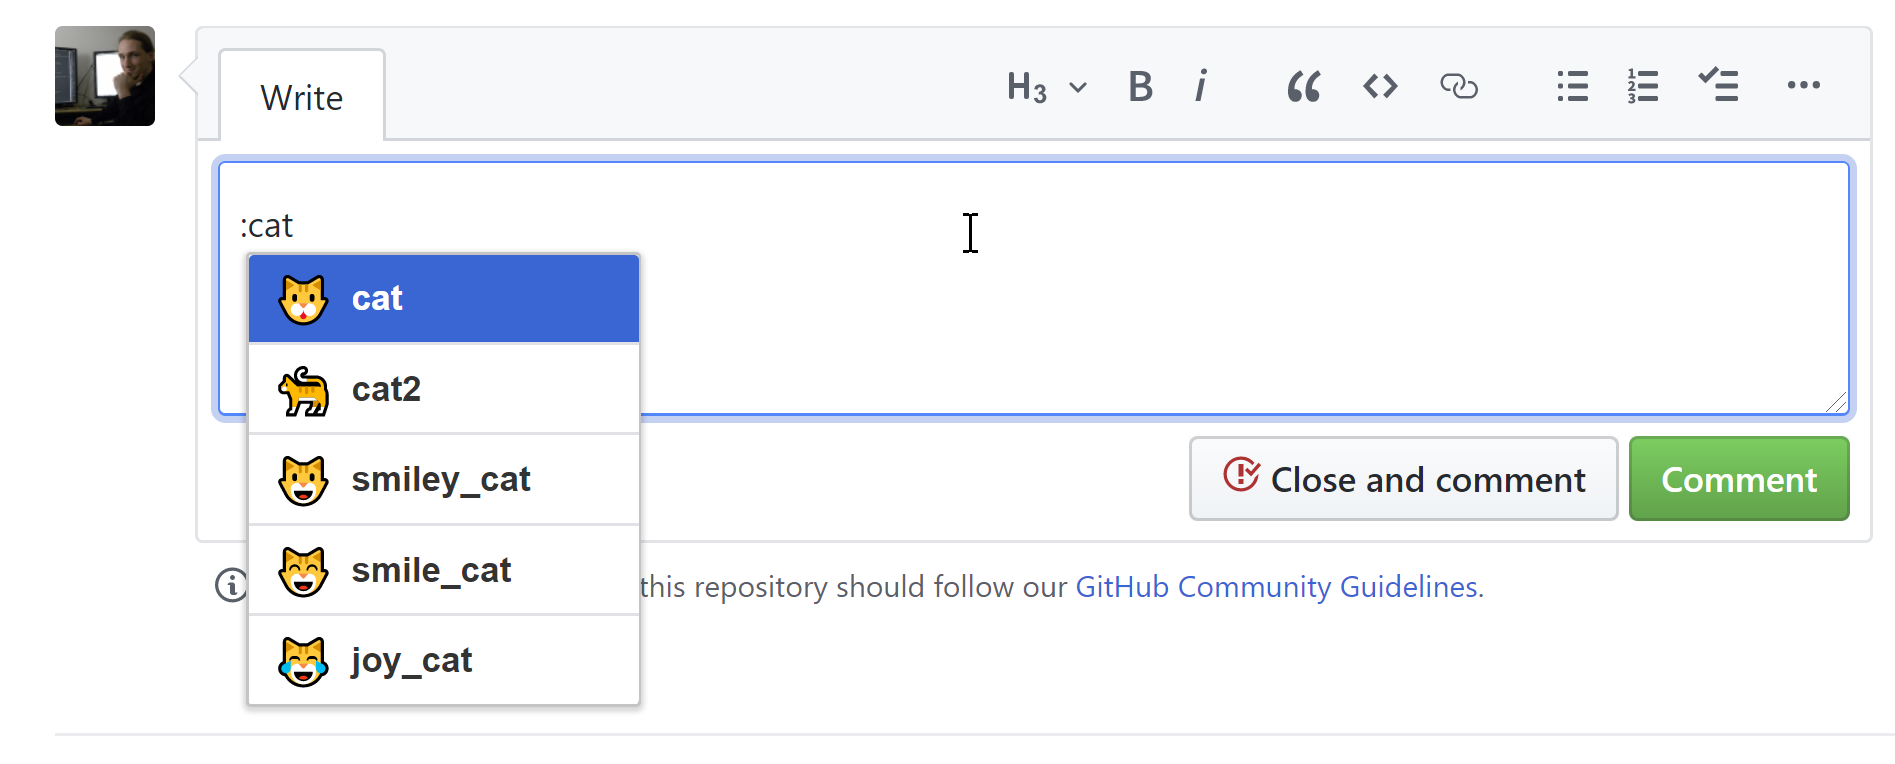The image size is (1895, 764).
Task: Submit with the green Comment button
Action: (x=1739, y=479)
